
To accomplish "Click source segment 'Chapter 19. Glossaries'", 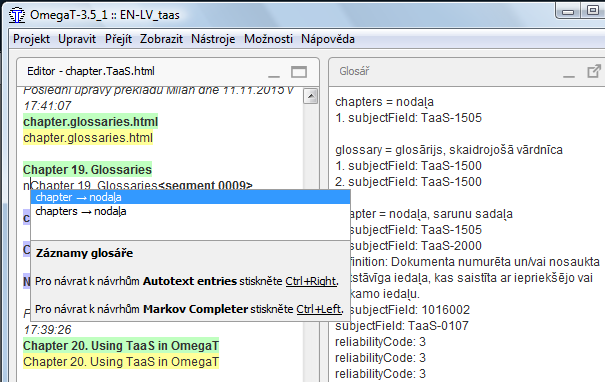I will 87,170.
